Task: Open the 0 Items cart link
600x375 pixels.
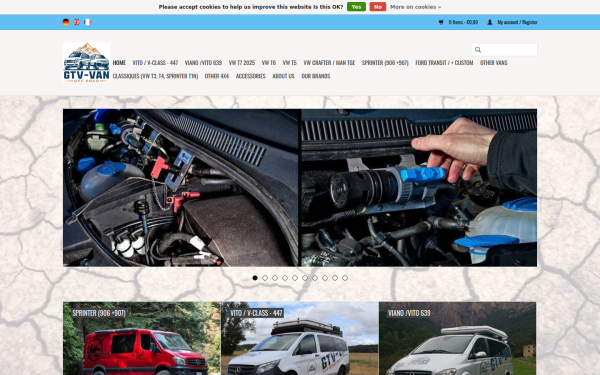Action: [463, 22]
